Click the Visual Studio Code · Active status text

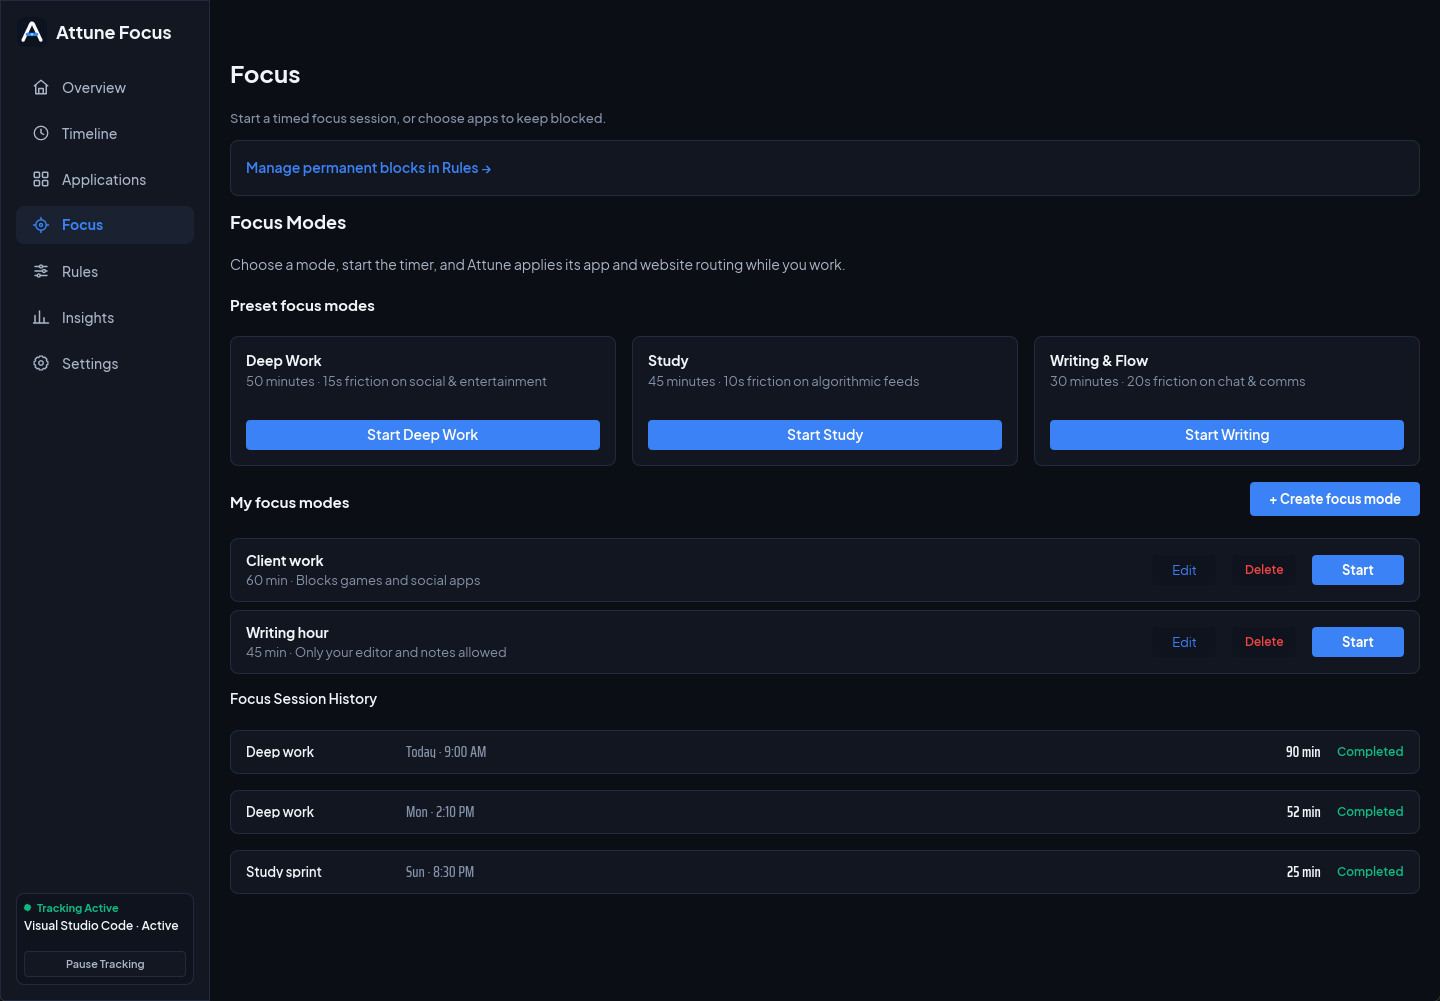click(x=101, y=926)
